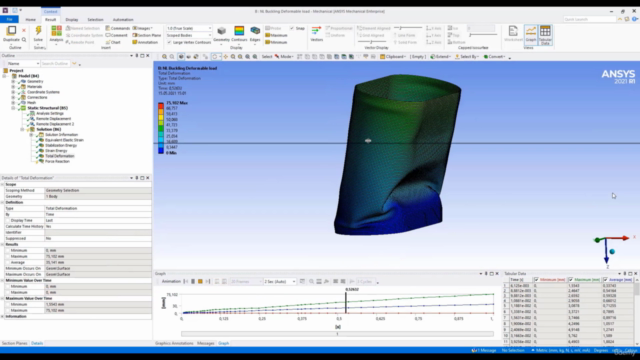The image size is (640, 360).
Task: Switch to the Automation ribbon tab
Action: pos(123,20)
